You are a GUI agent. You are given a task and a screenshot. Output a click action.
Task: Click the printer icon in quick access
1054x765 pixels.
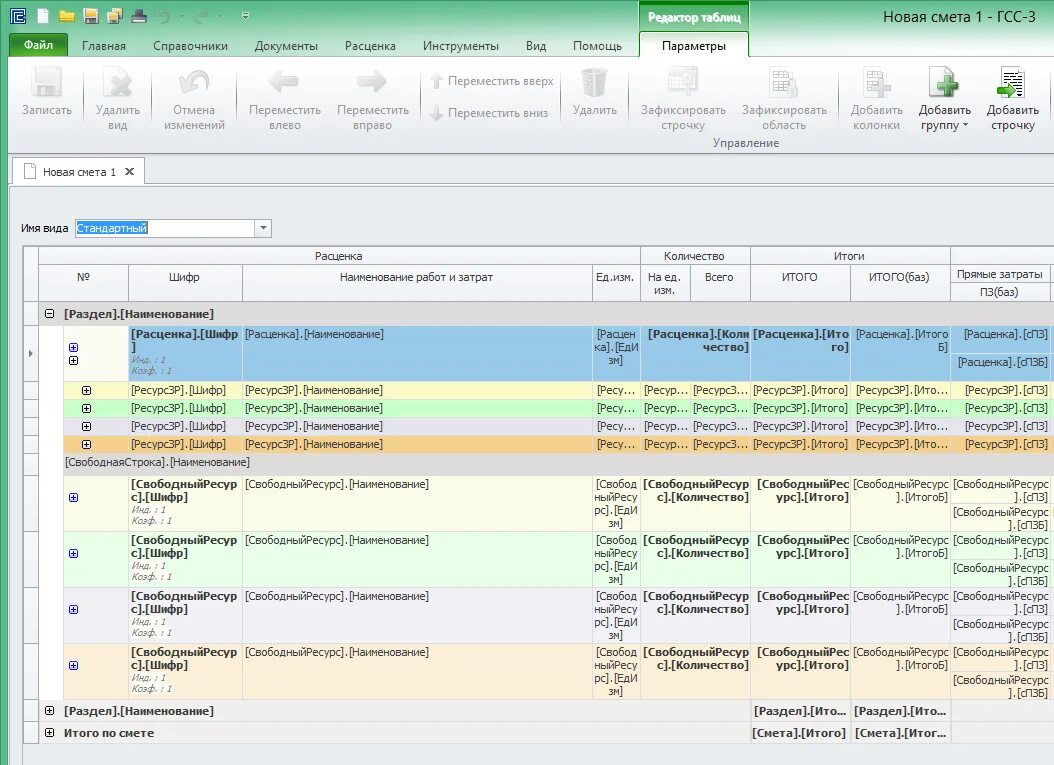click(139, 15)
